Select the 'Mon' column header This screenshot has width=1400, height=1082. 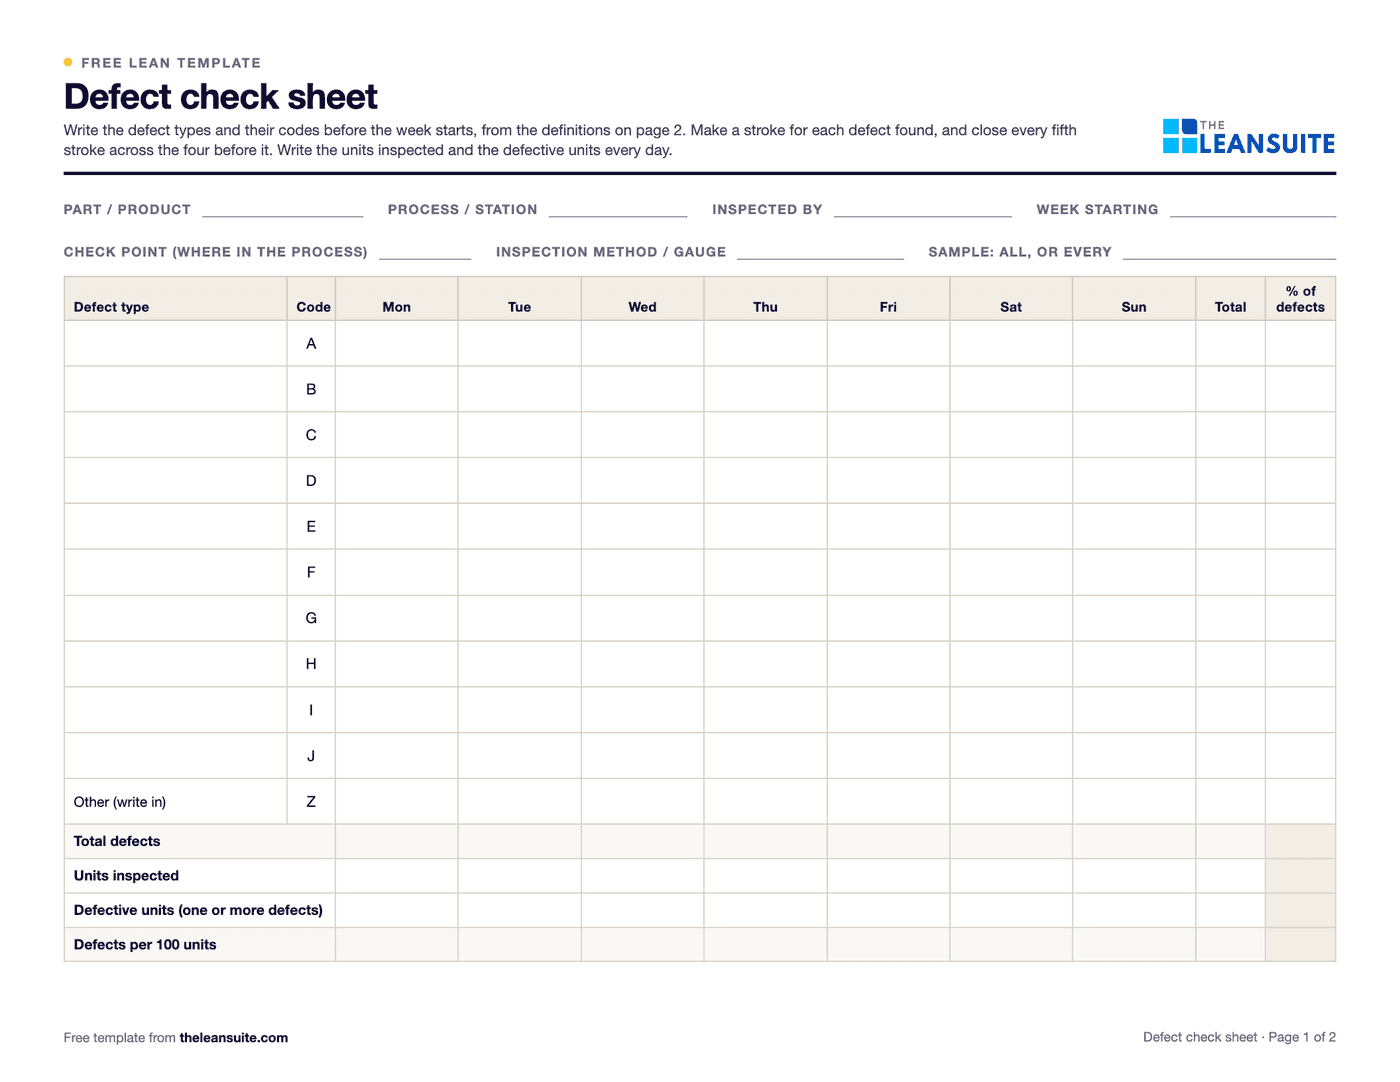pyautogui.click(x=397, y=299)
